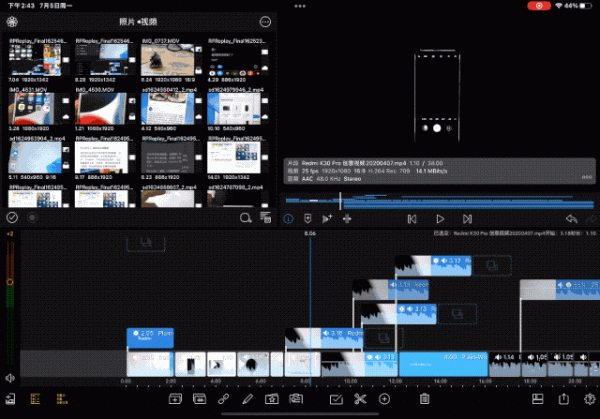
Task: Search the media library
Action: click(246, 216)
